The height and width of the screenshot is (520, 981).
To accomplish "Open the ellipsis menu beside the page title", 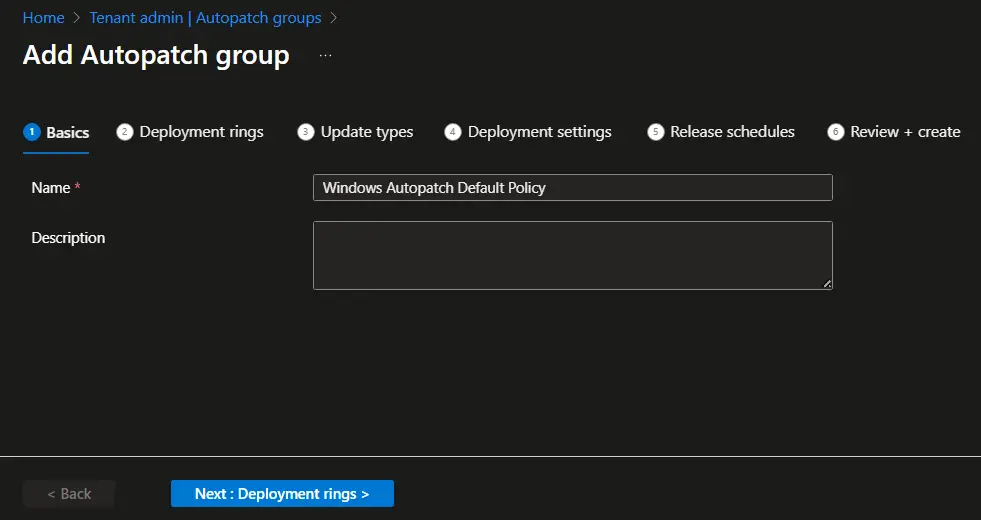I will [325, 56].
